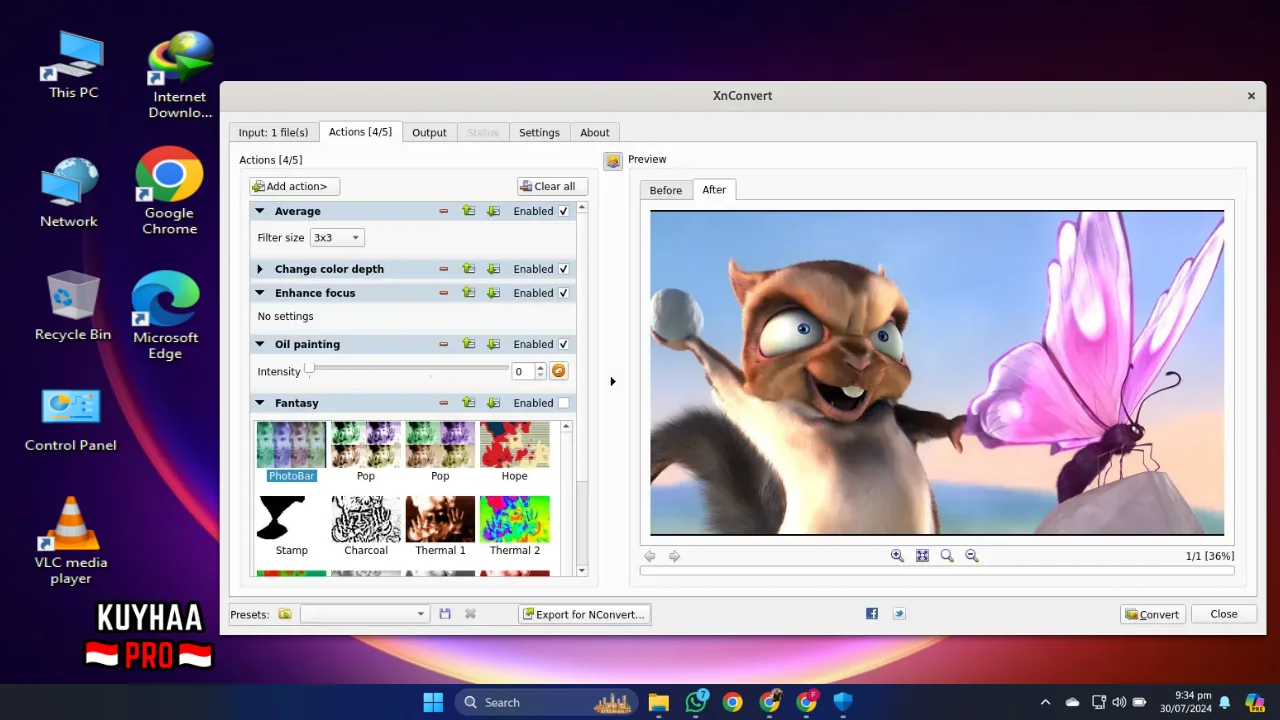Open the Filter size 3x3 dropdown
The width and height of the screenshot is (1280, 720).
[337, 238]
